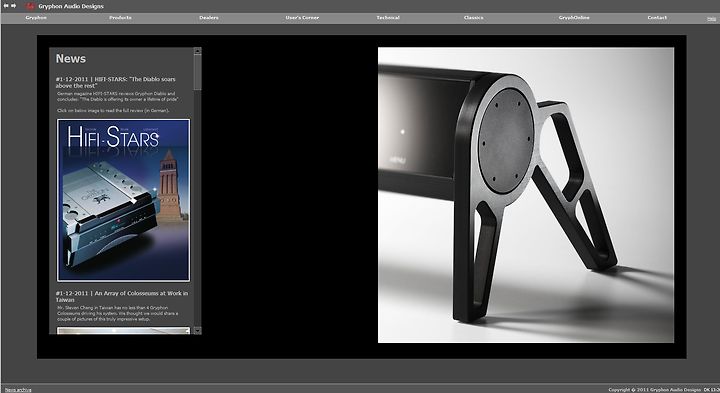Click the small Help link at the right of the menu bar
This screenshot has height=393, width=720.
pyautogui.click(x=711, y=19)
